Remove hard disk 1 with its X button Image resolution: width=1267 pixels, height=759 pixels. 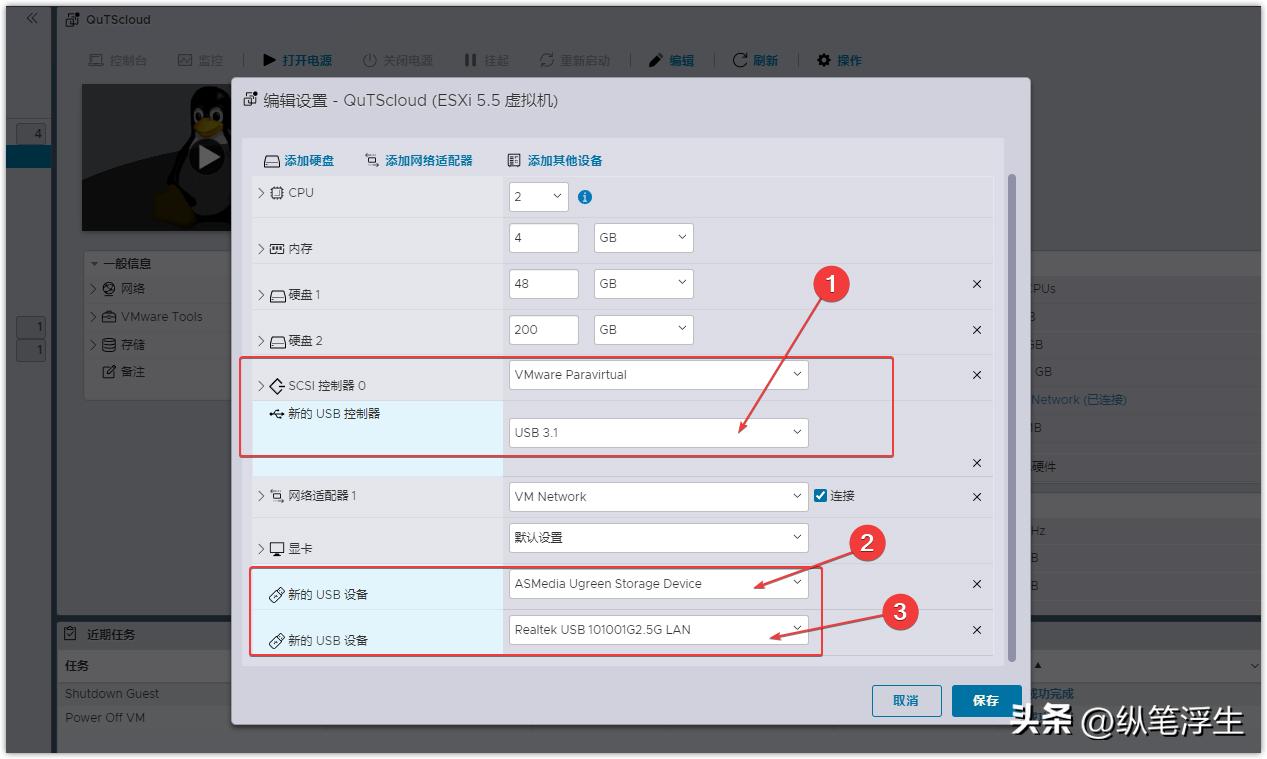coord(976,284)
